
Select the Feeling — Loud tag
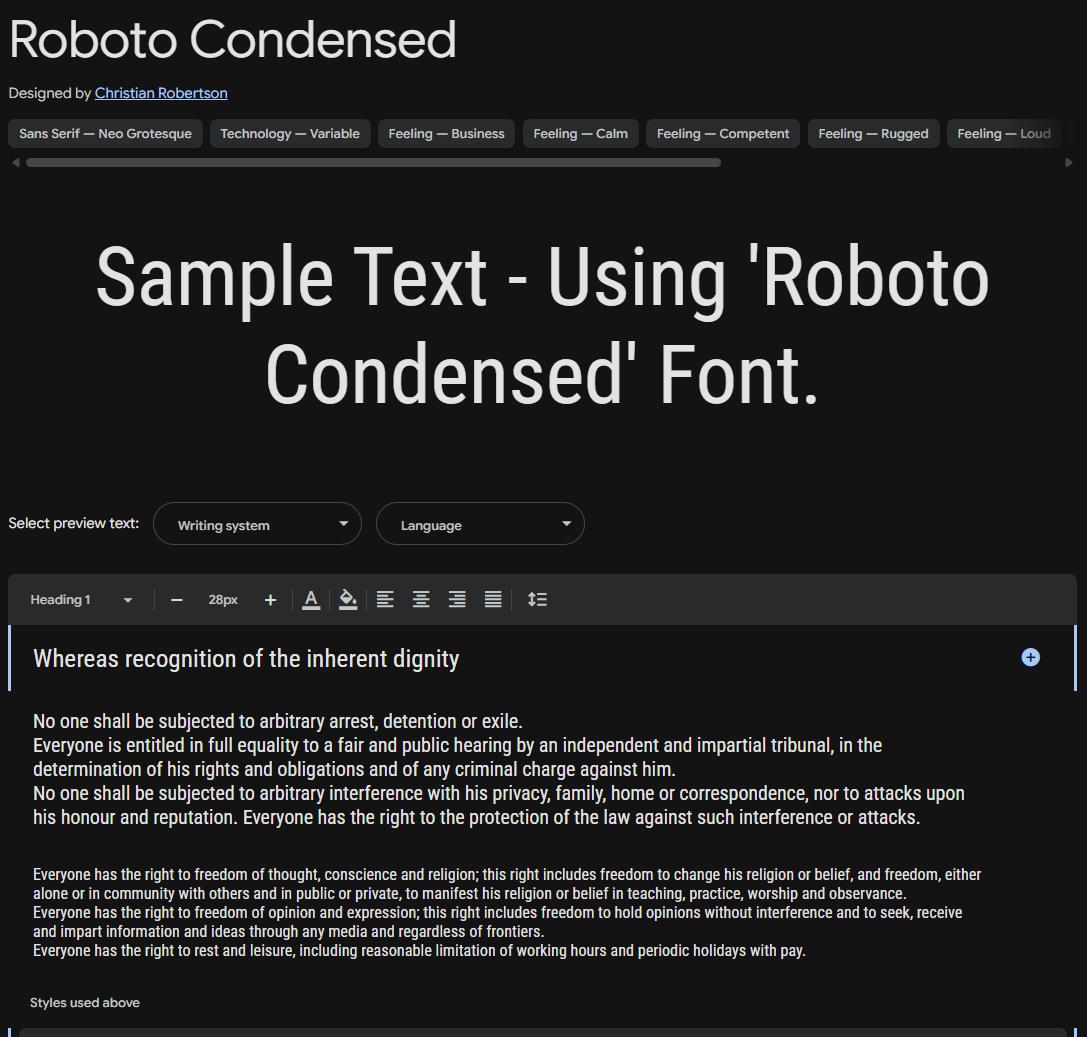coord(1003,134)
